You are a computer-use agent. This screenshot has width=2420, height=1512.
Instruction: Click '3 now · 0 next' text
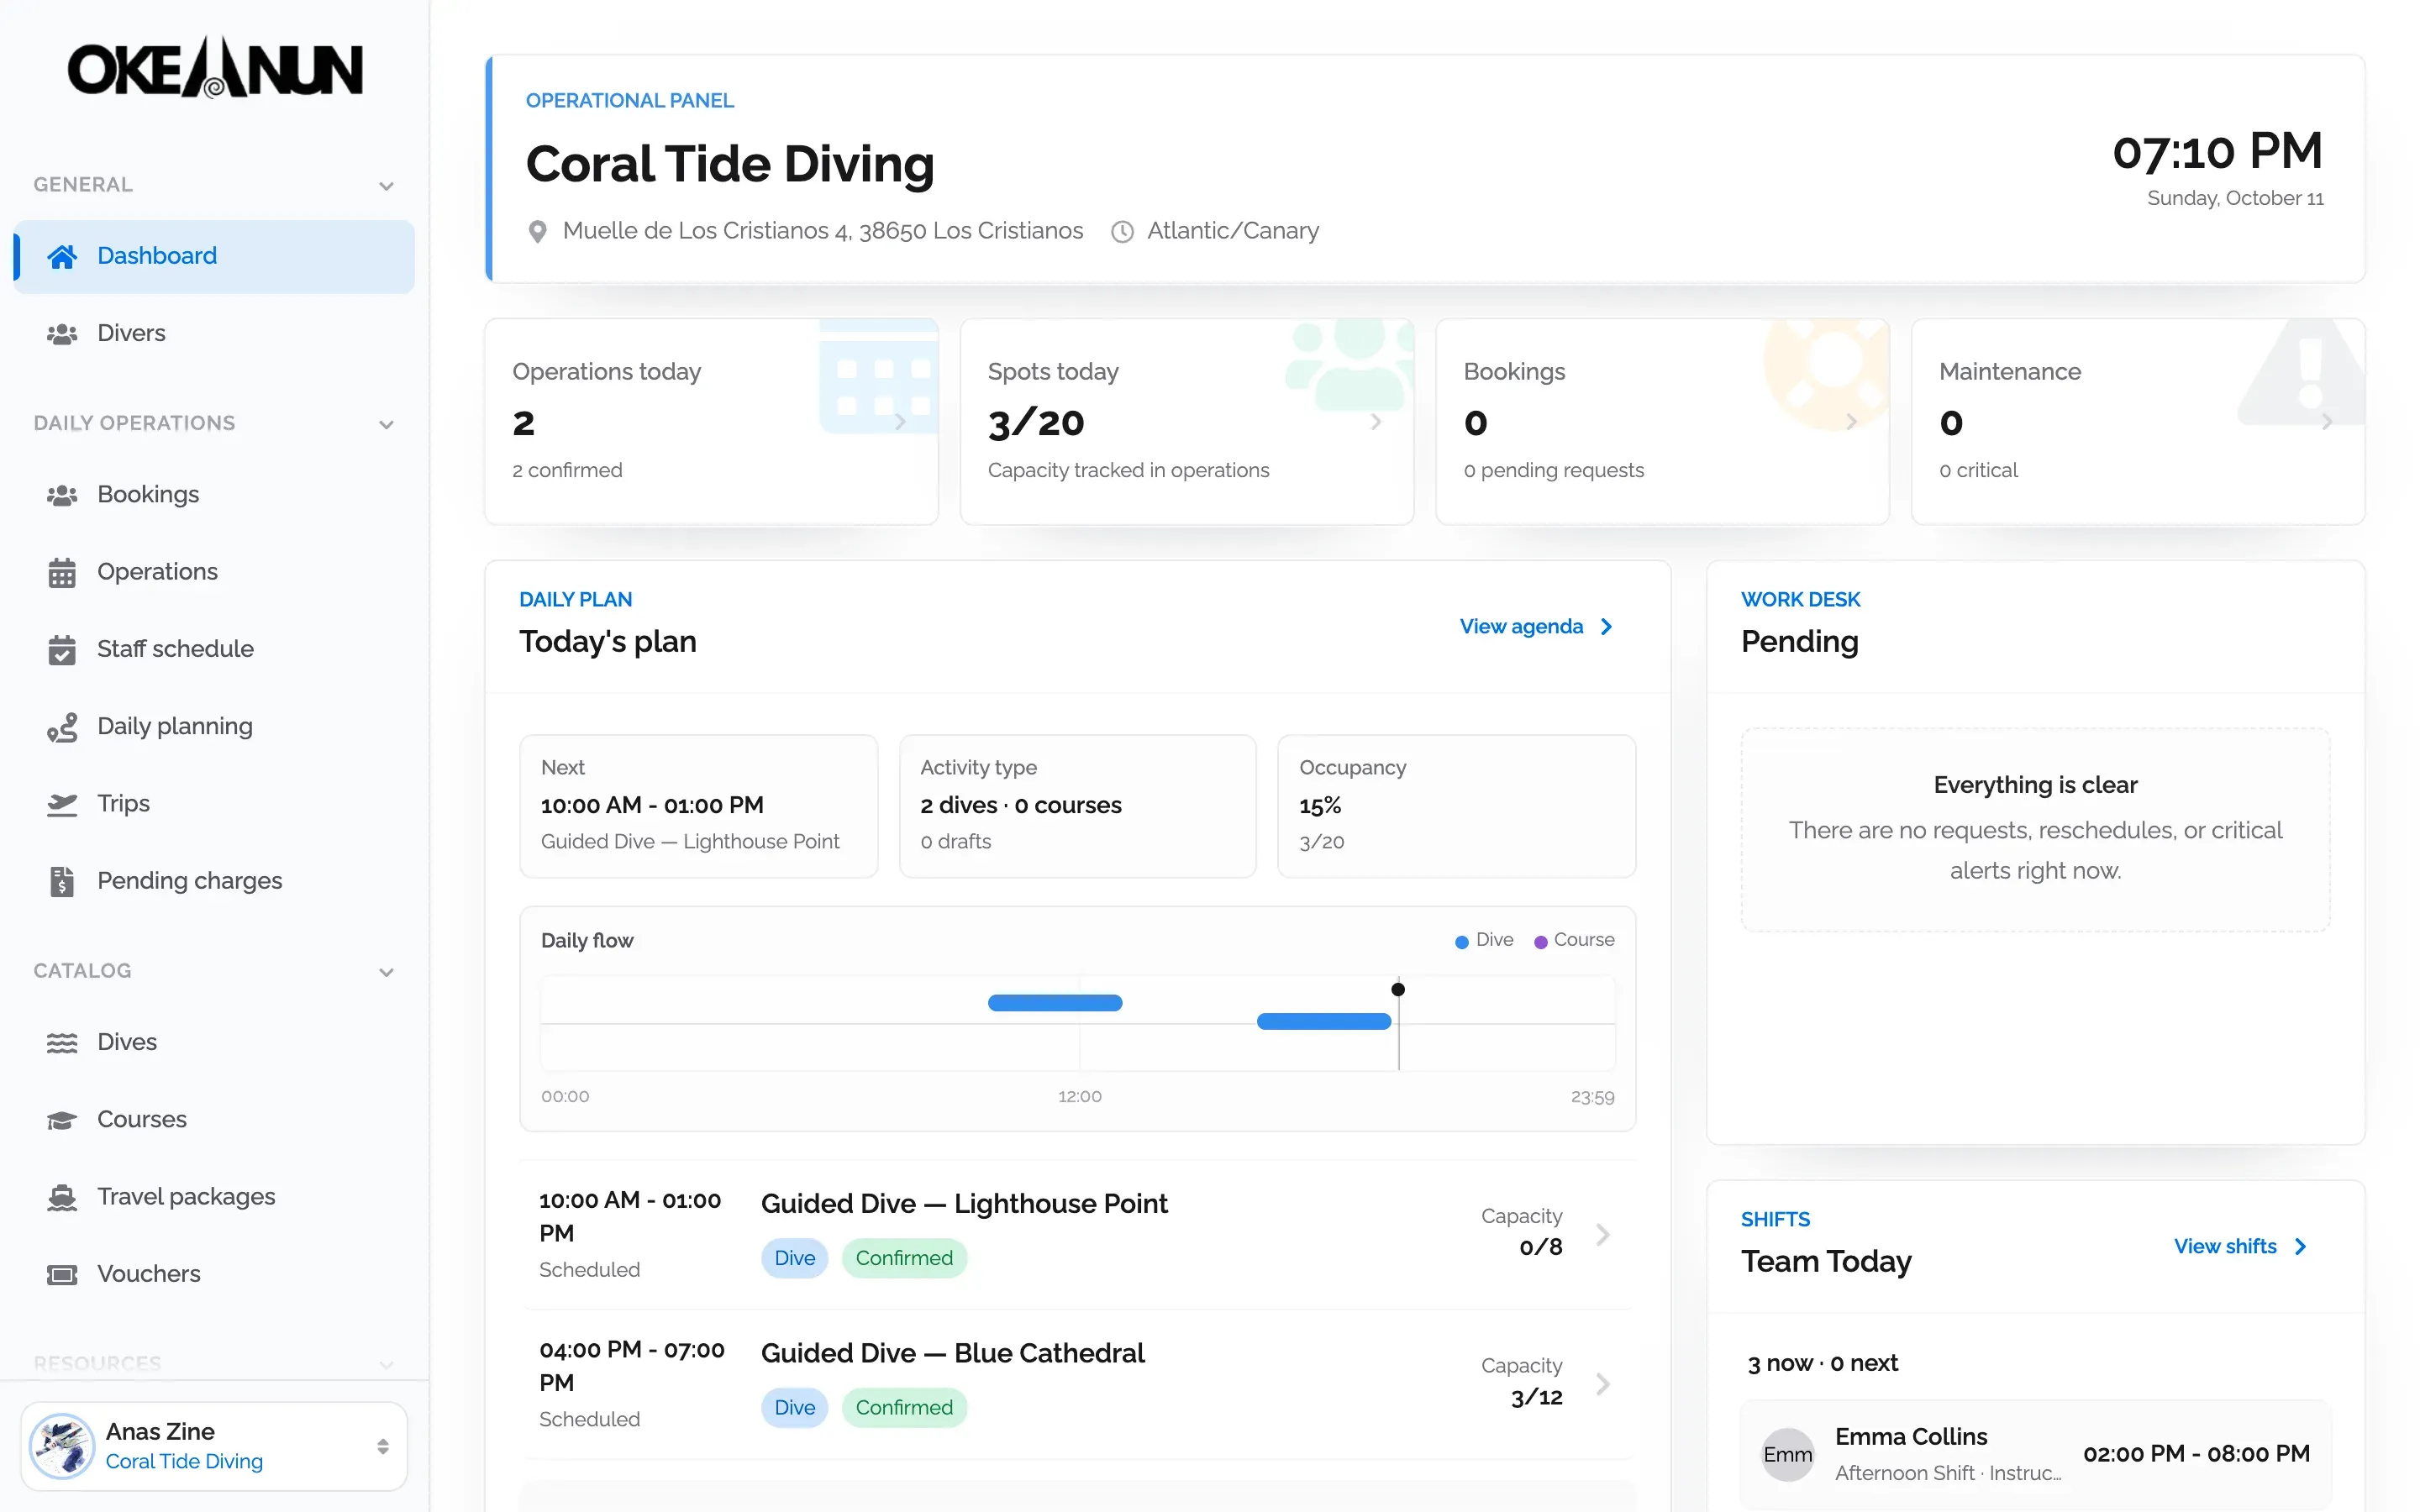click(x=1822, y=1364)
